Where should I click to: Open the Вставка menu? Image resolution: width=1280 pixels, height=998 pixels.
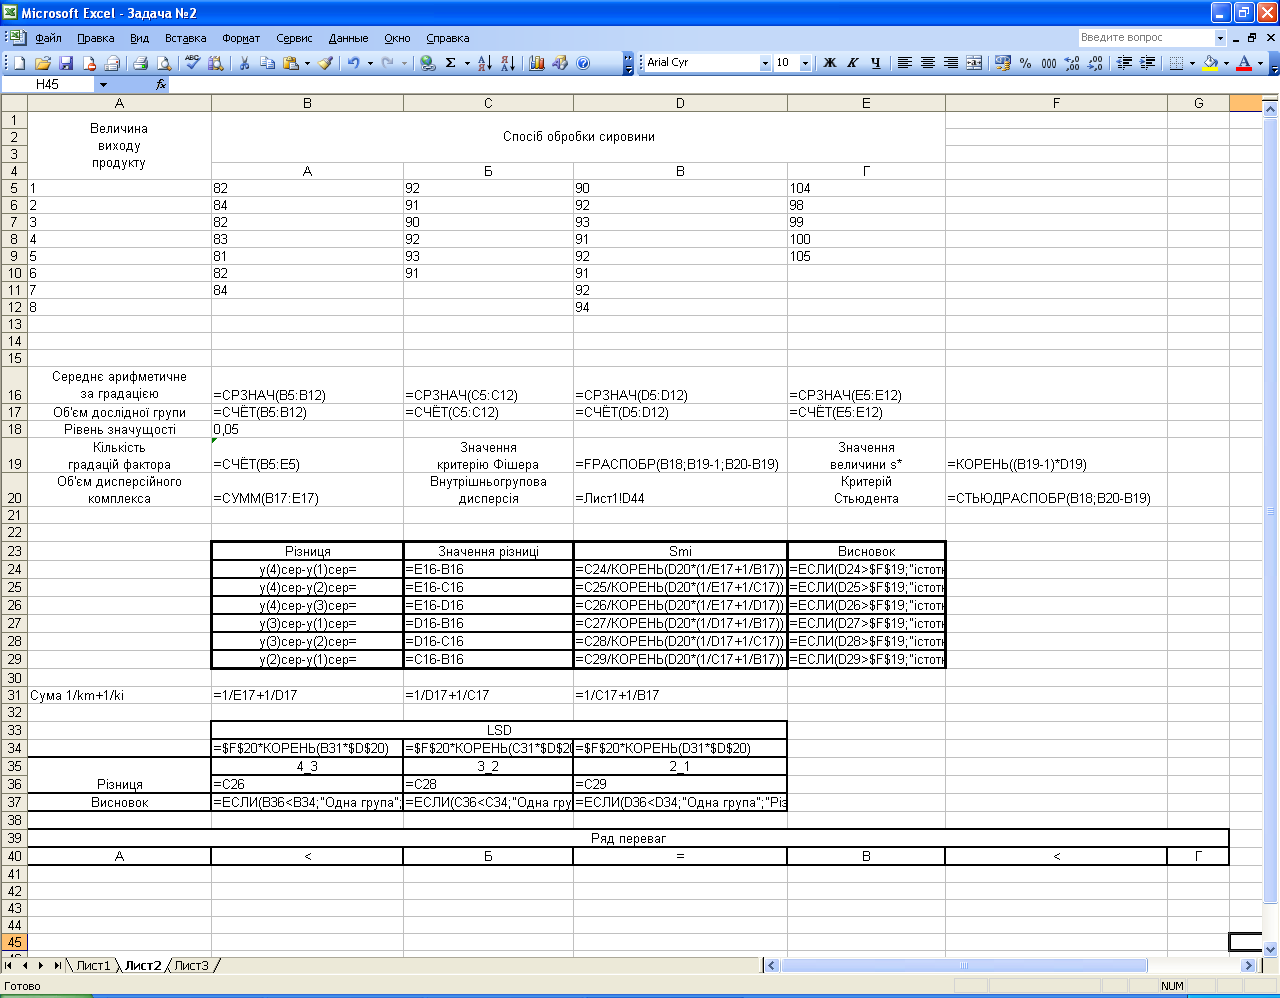[185, 38]
